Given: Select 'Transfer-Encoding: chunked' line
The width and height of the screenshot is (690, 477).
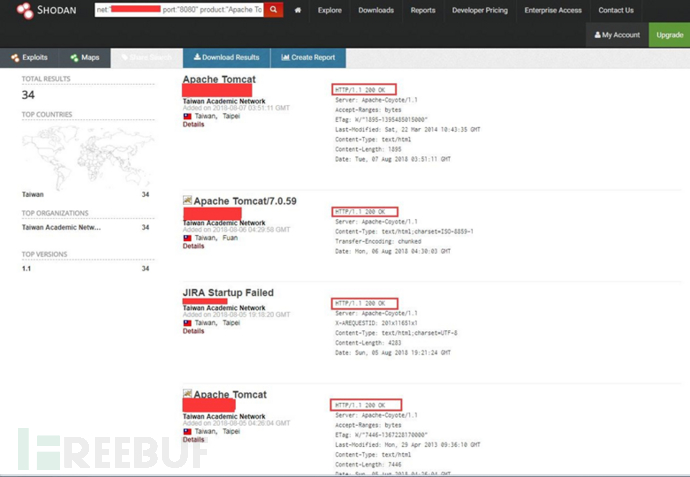Looking at the screenshot, I should click(378, 242).
